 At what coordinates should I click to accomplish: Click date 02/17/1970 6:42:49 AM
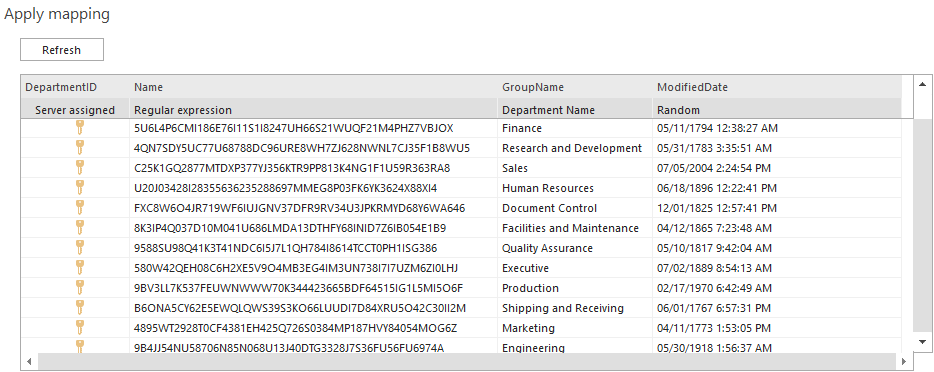coord(714,288)
